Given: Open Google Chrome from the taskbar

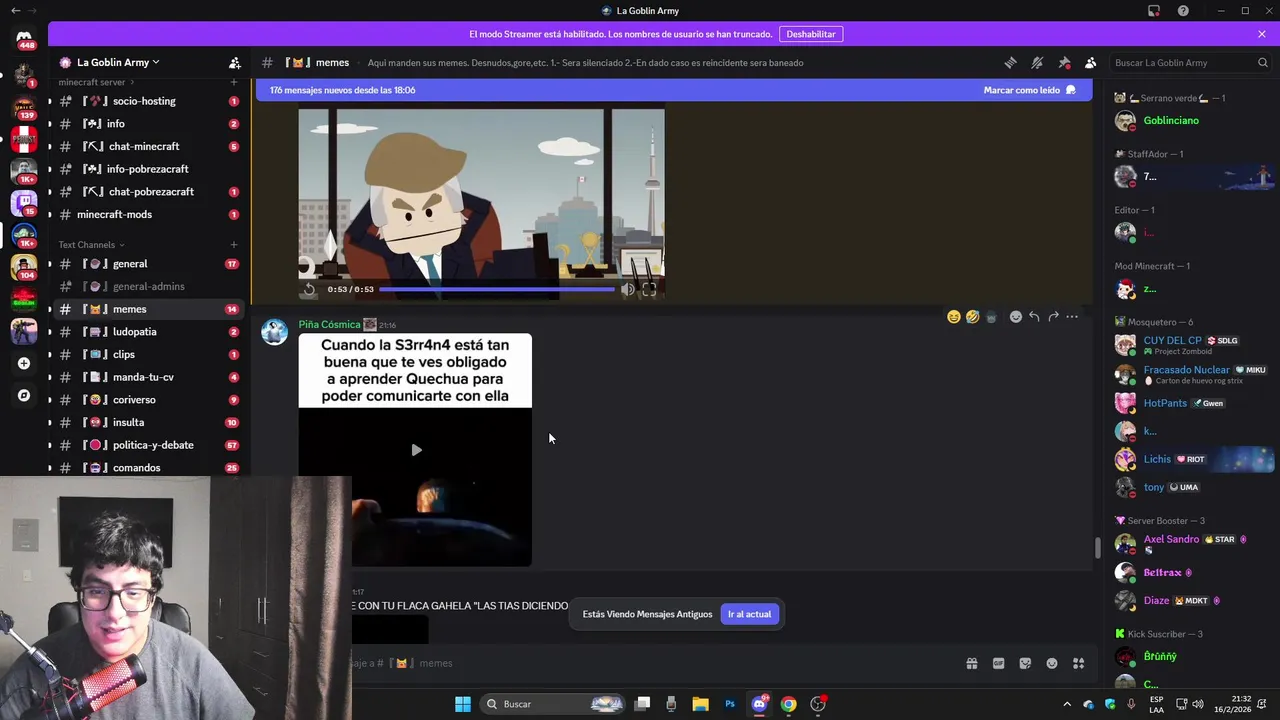Looking at the screenshot, I should click(x=788, y=704).
